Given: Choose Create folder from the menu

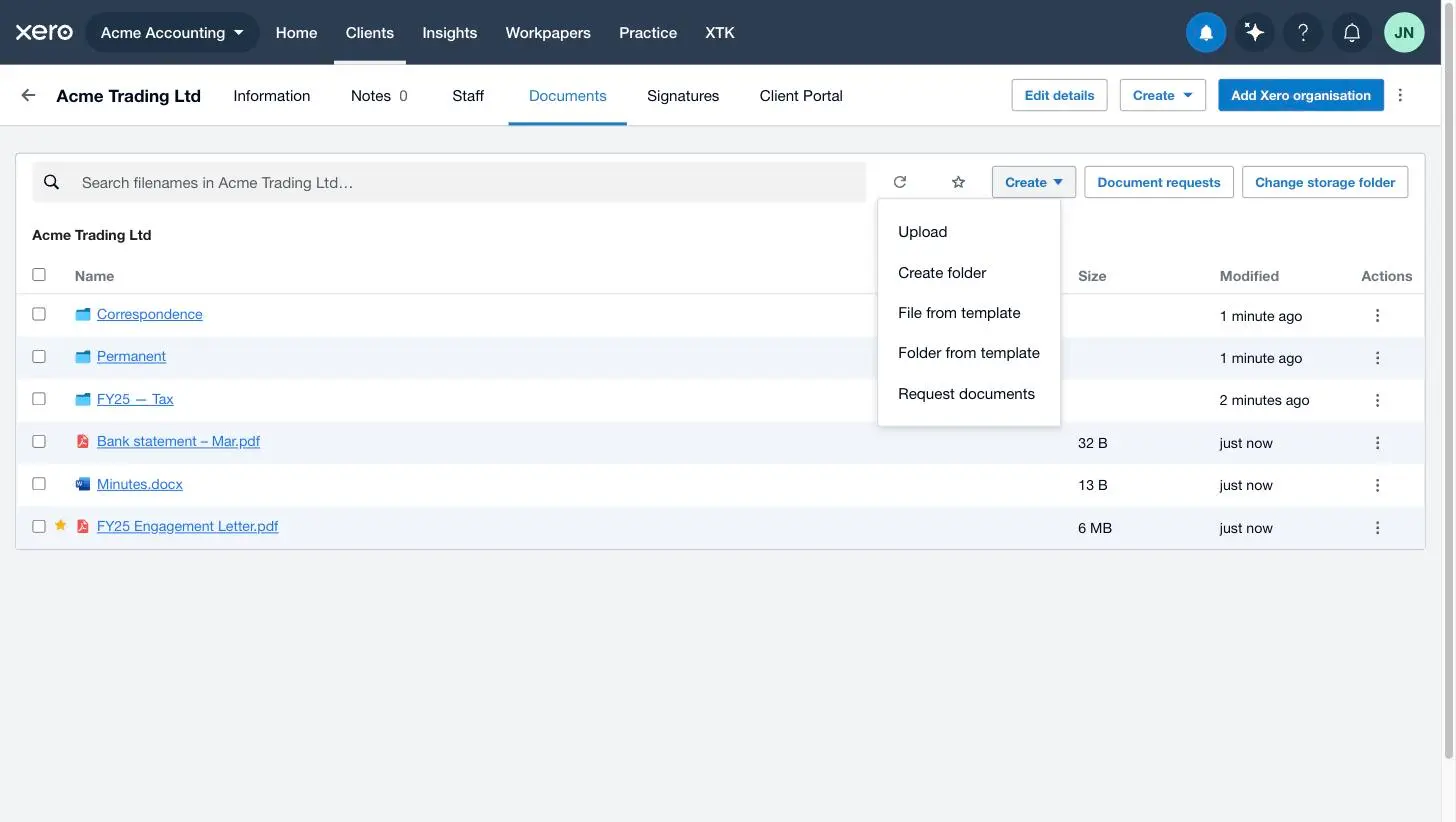Looking at the screenshot, I should (x=969, y=272).
